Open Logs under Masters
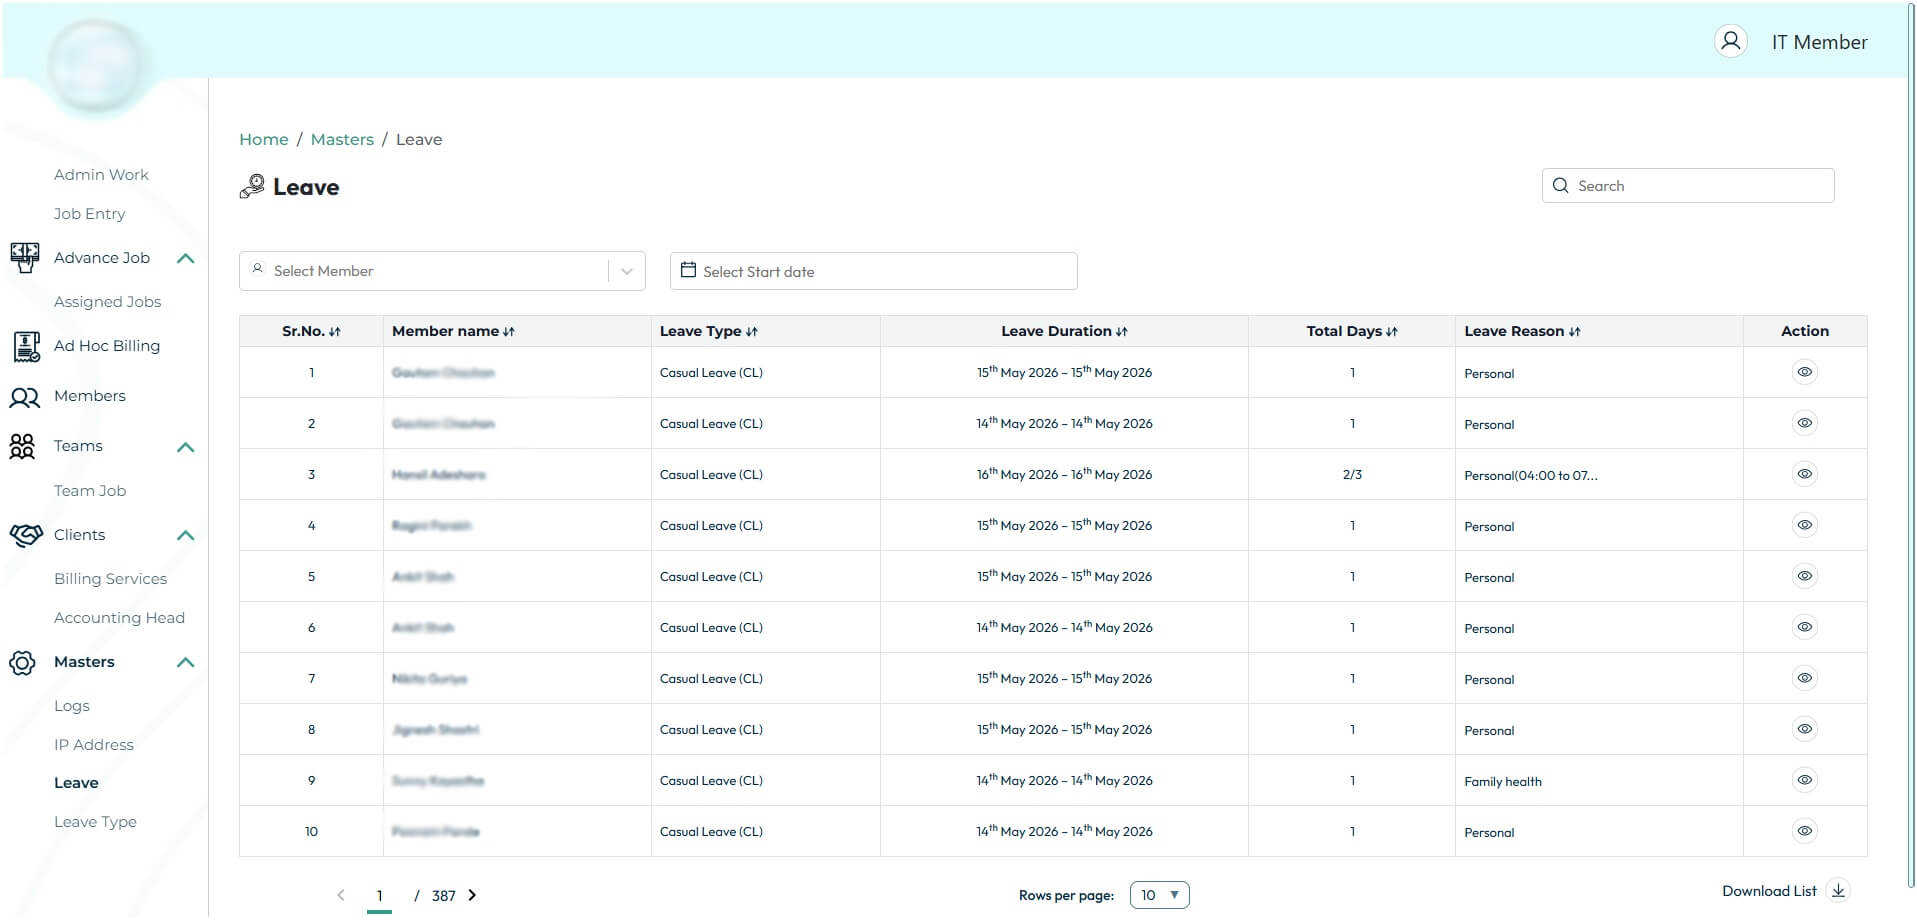This screenshot has height=920, width=1917. [72, 706]
